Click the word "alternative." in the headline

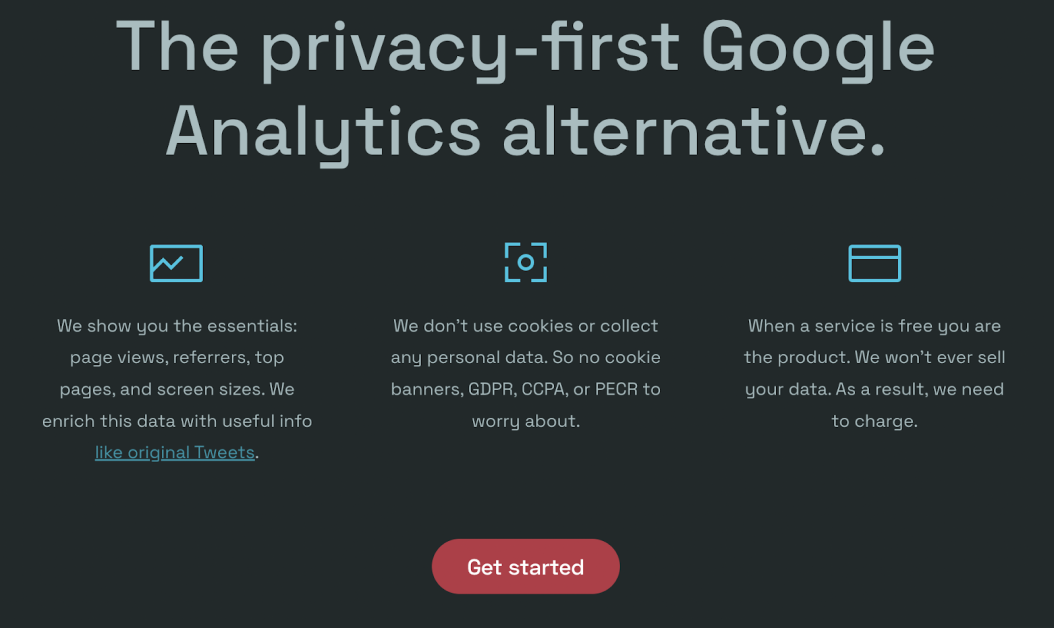coord(694,133)
